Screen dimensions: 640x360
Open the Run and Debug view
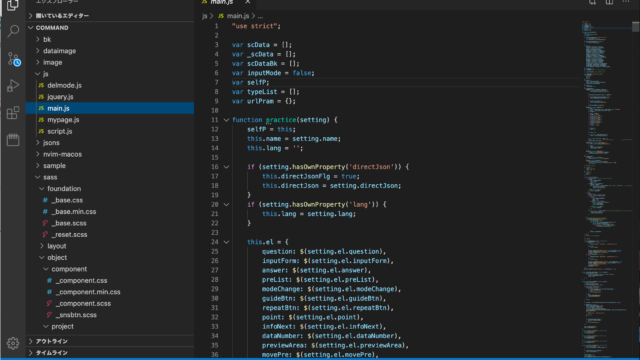[13, 86]
